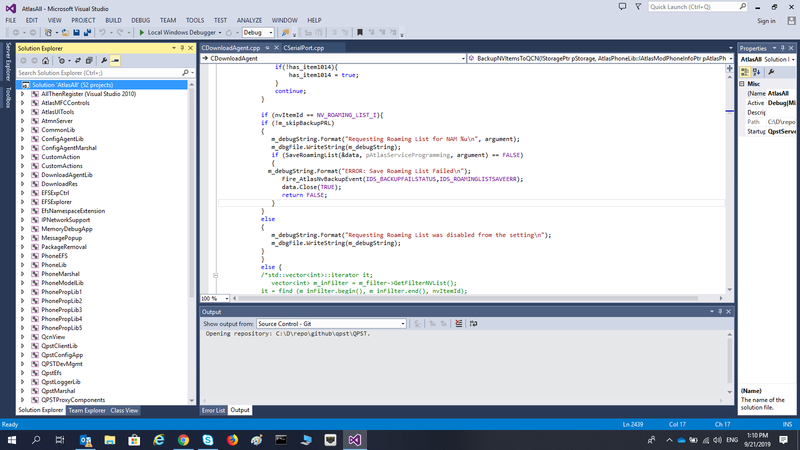Open Visual Studio in Windows taskbar
Screen dimensions: 800x450
(x=355, y=440)
